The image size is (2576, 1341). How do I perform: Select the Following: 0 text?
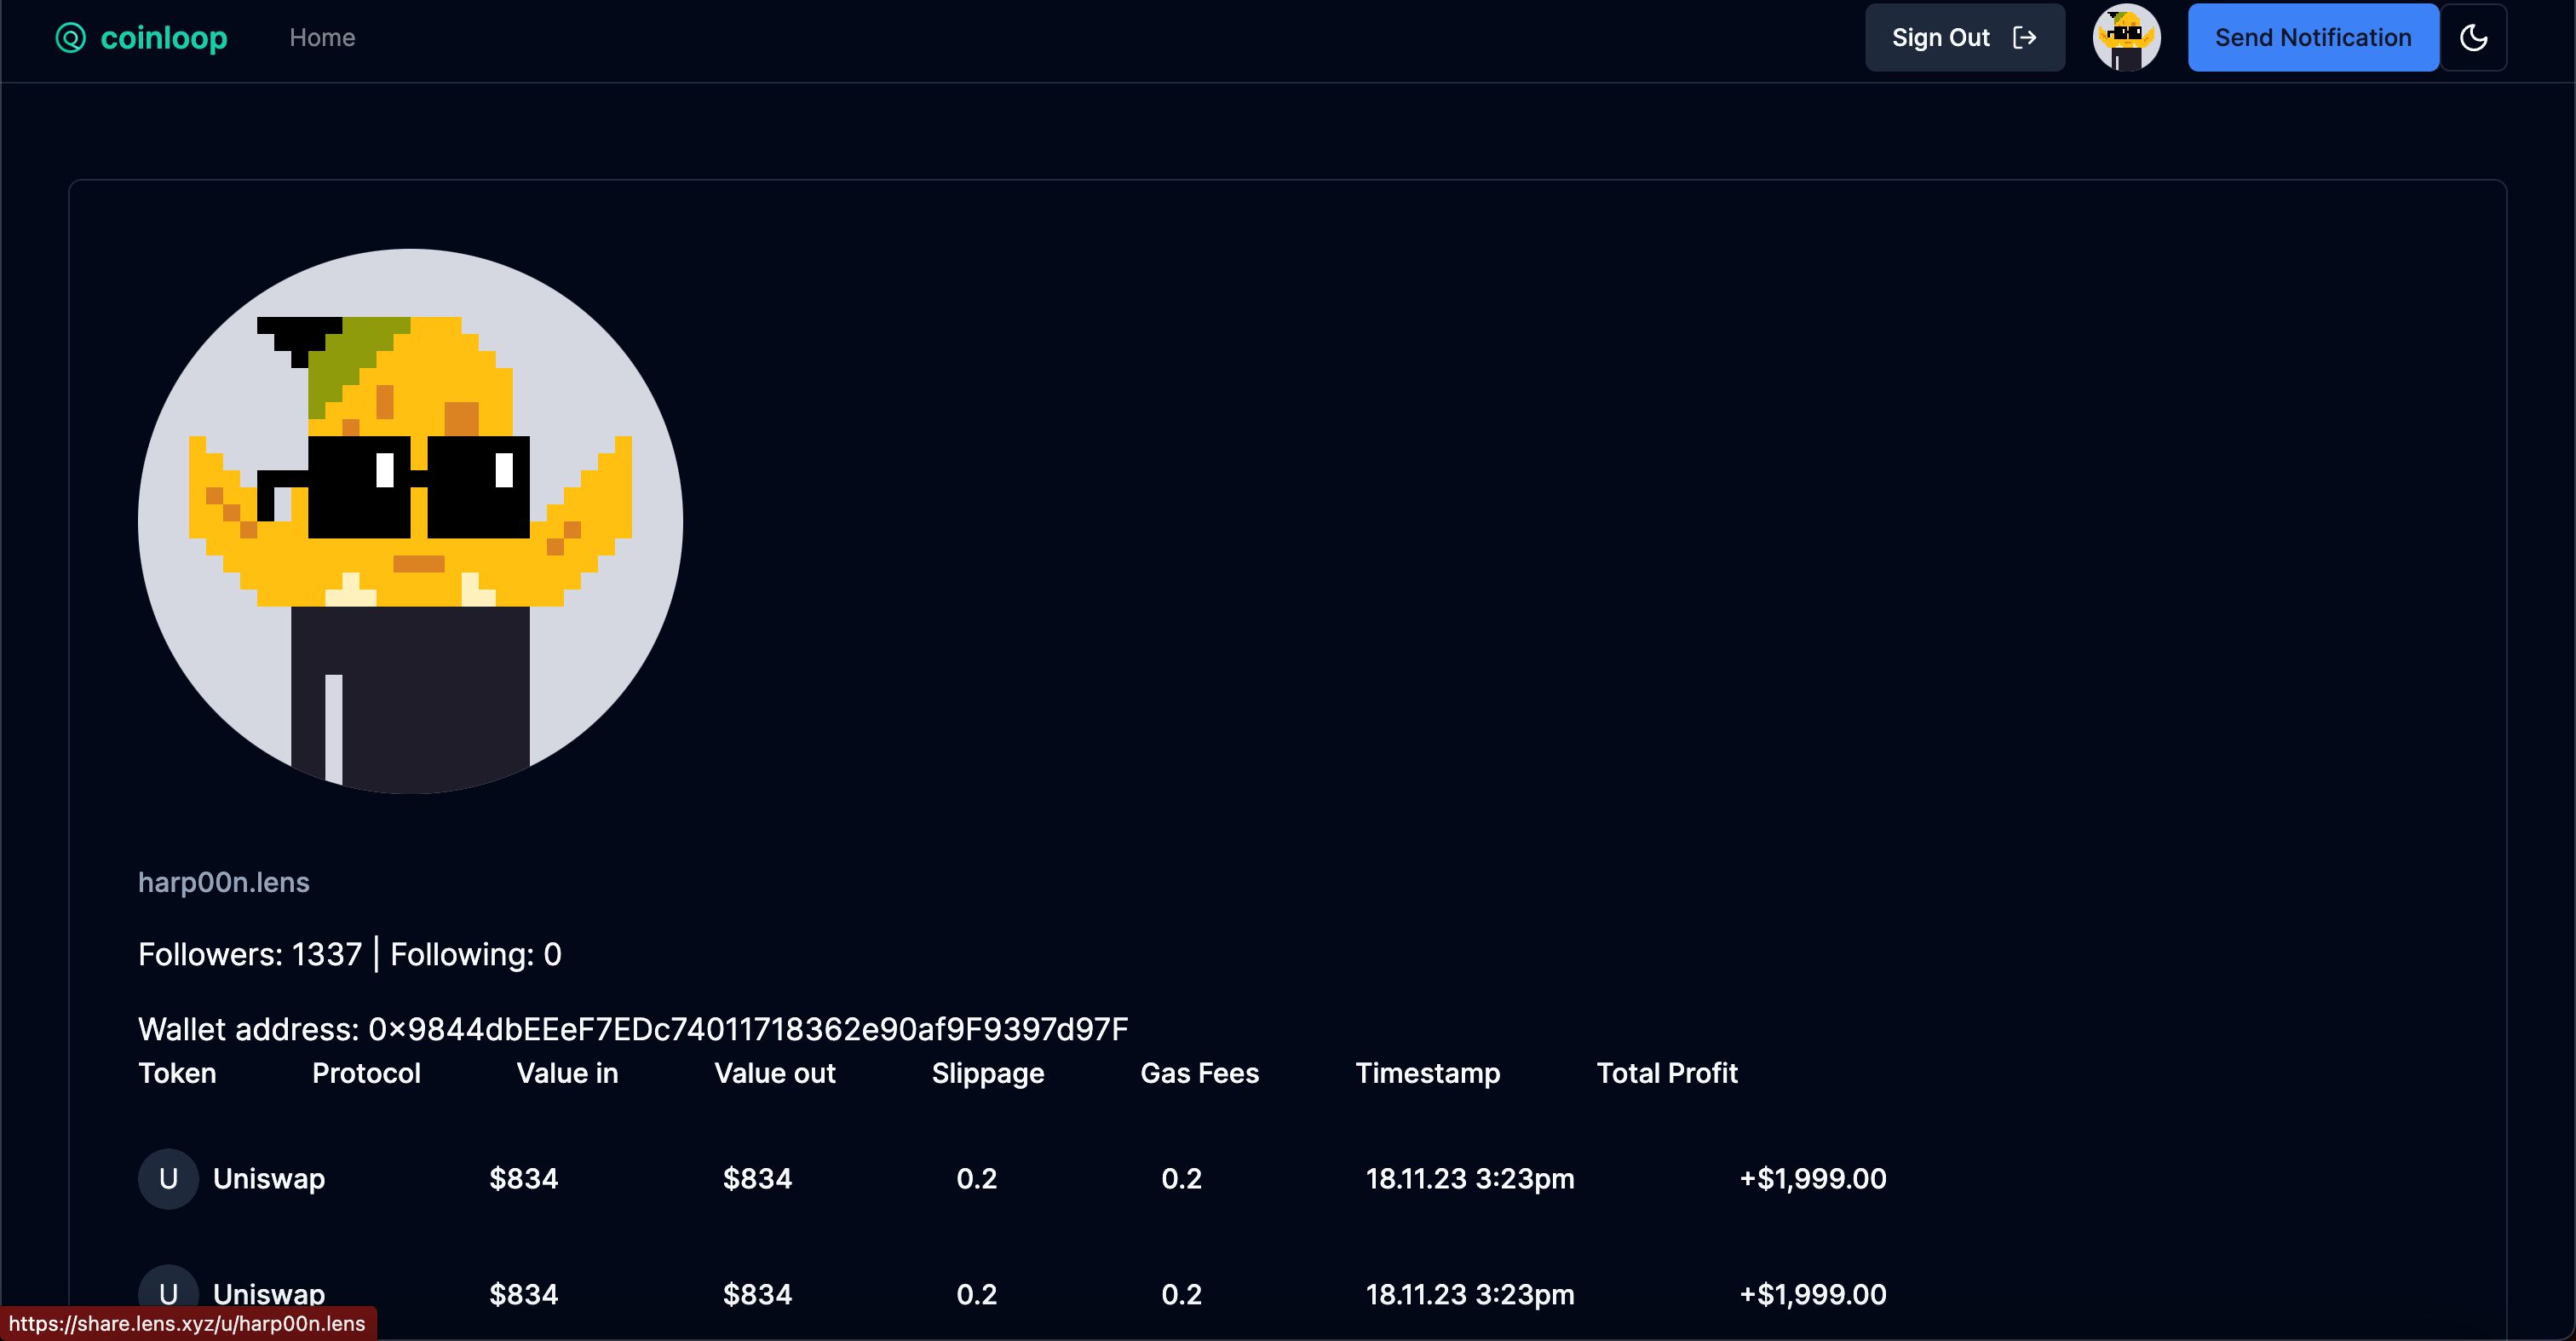tap(476, 954)
